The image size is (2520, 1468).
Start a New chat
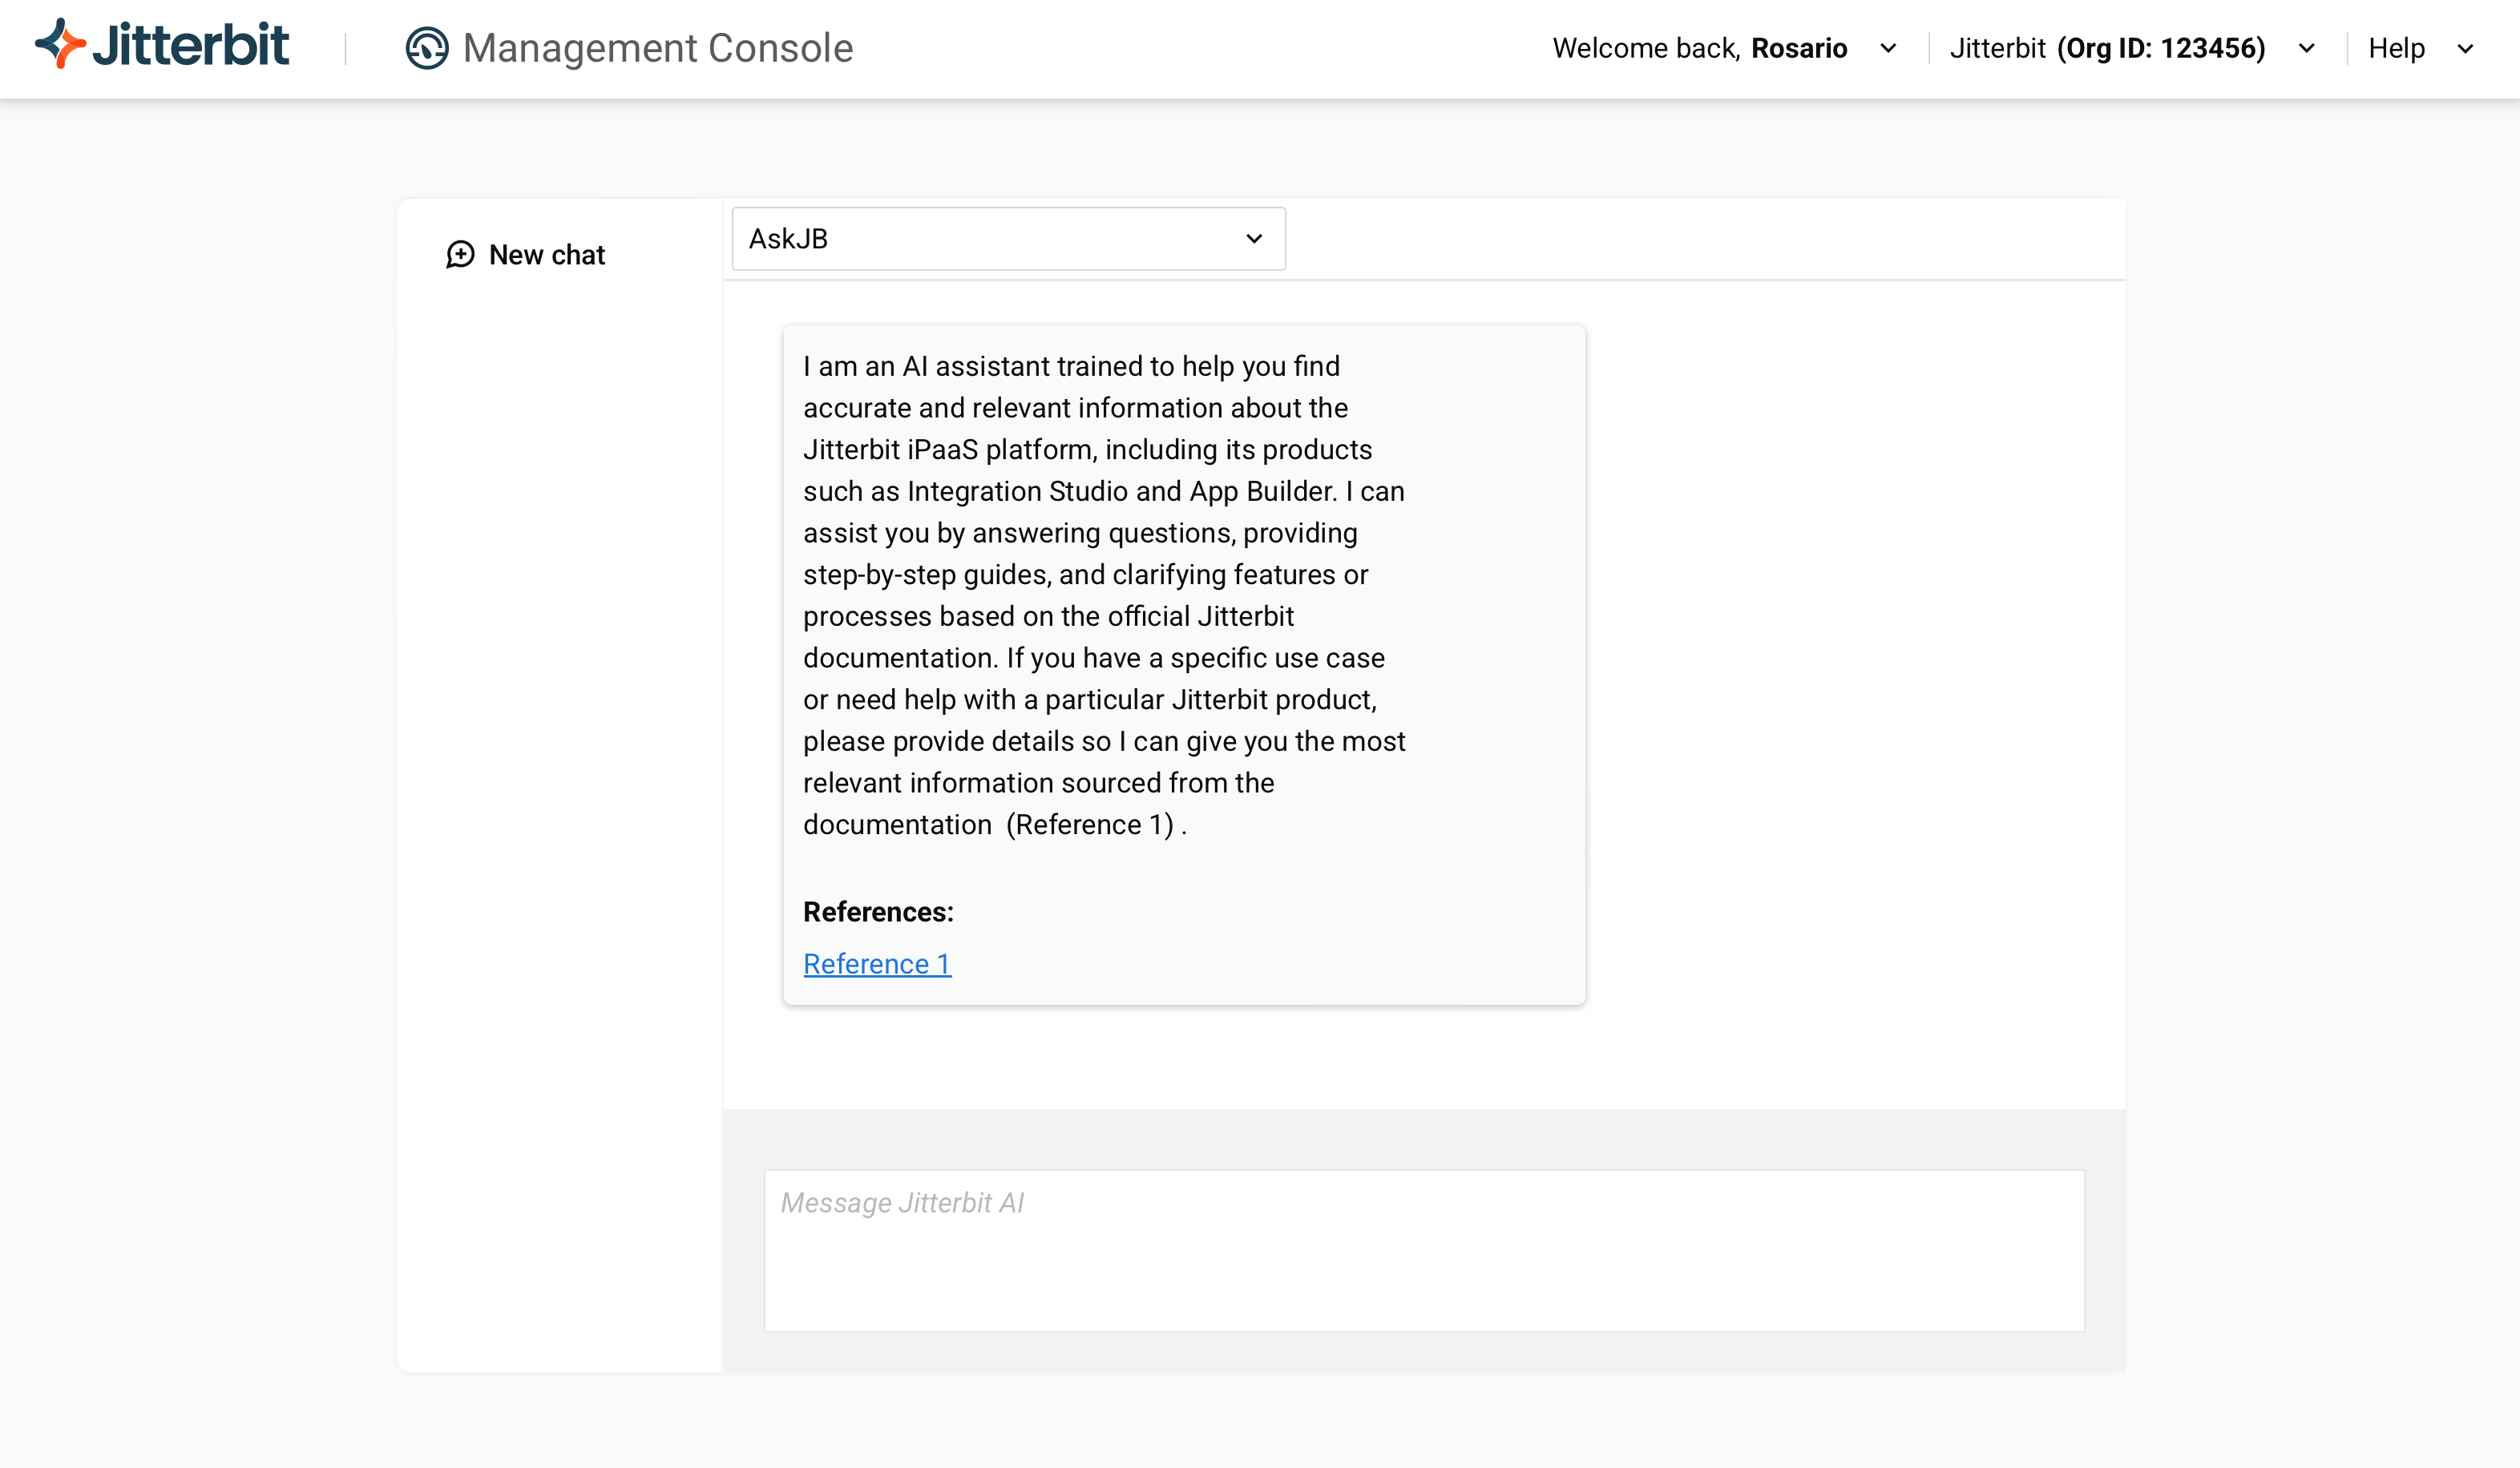click(526, 255)
